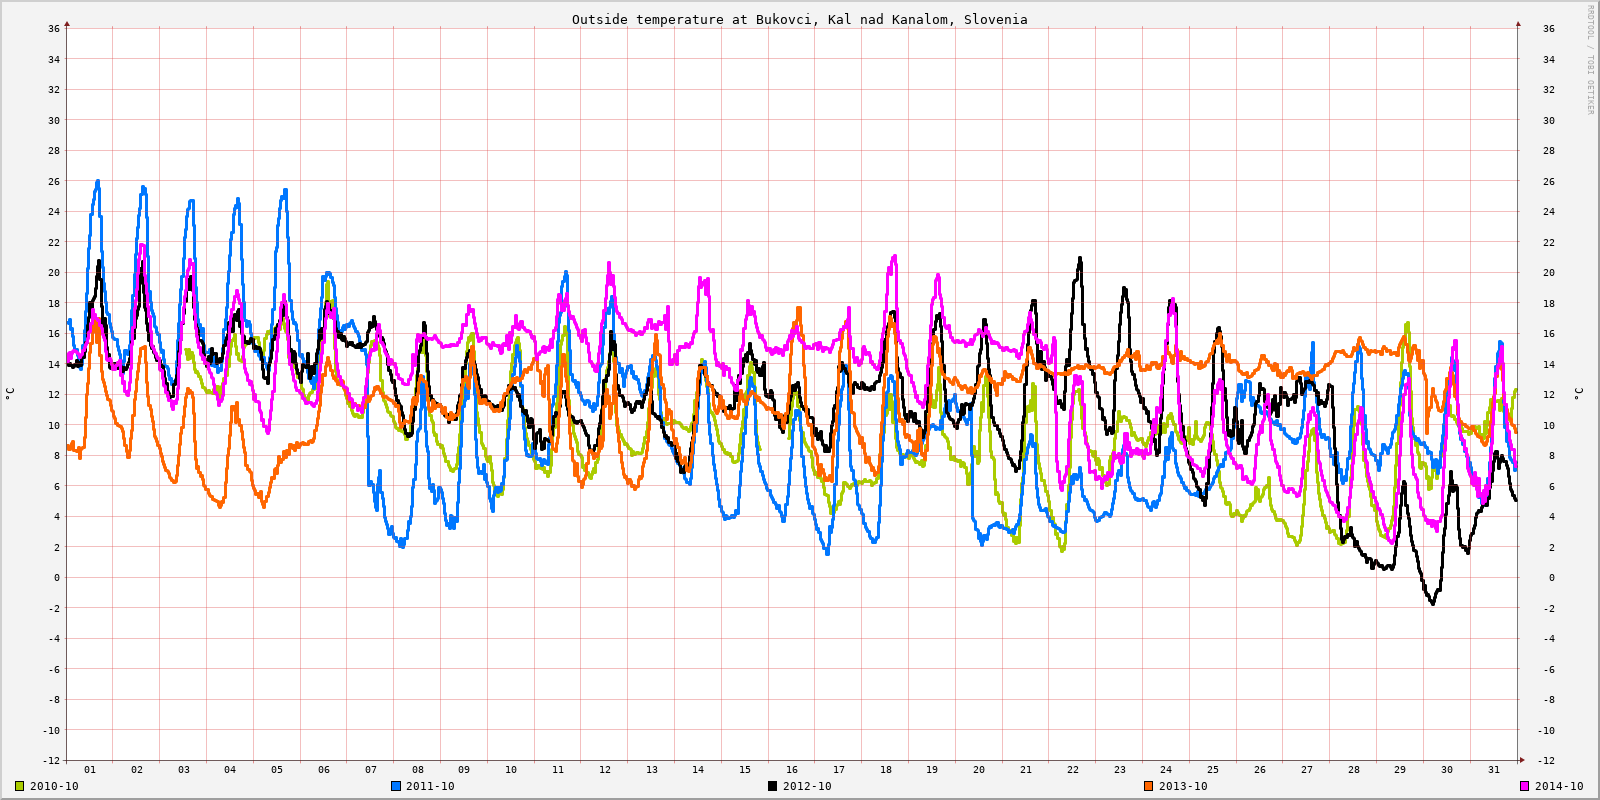Click the -12 value on right y-axis
Screen dimensions: 1600x800
1546,761
